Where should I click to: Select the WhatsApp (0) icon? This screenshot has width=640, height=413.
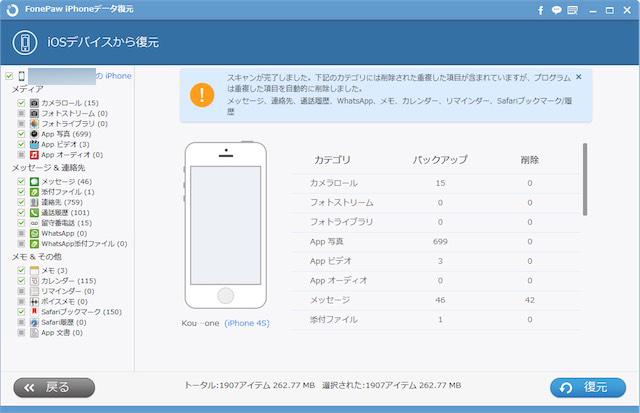tap(34, 233)
